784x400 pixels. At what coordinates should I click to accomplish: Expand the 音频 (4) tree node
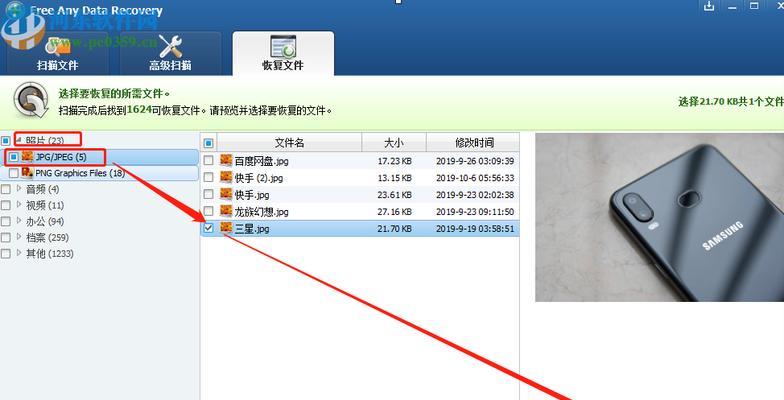[19, 188]
